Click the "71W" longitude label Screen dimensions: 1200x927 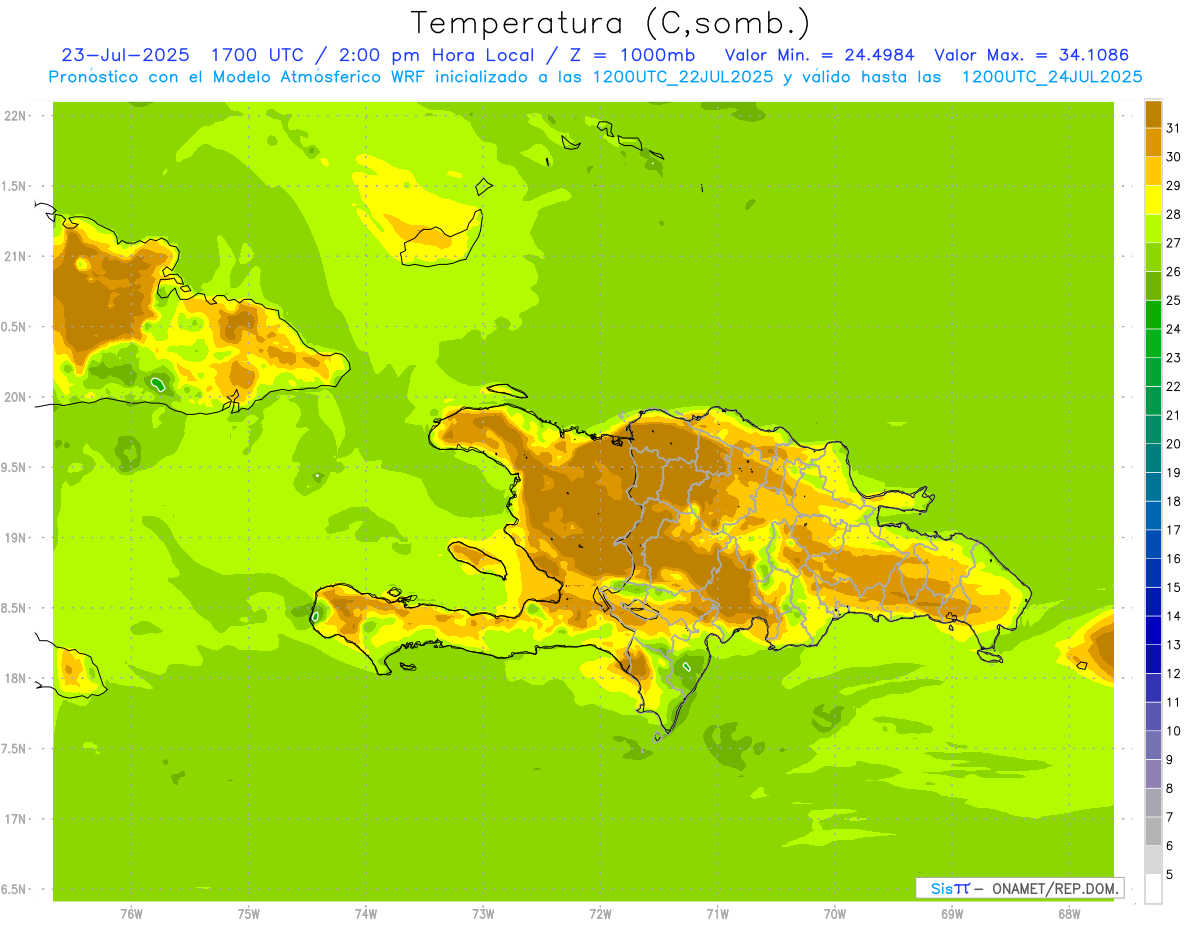click(717, 914)
